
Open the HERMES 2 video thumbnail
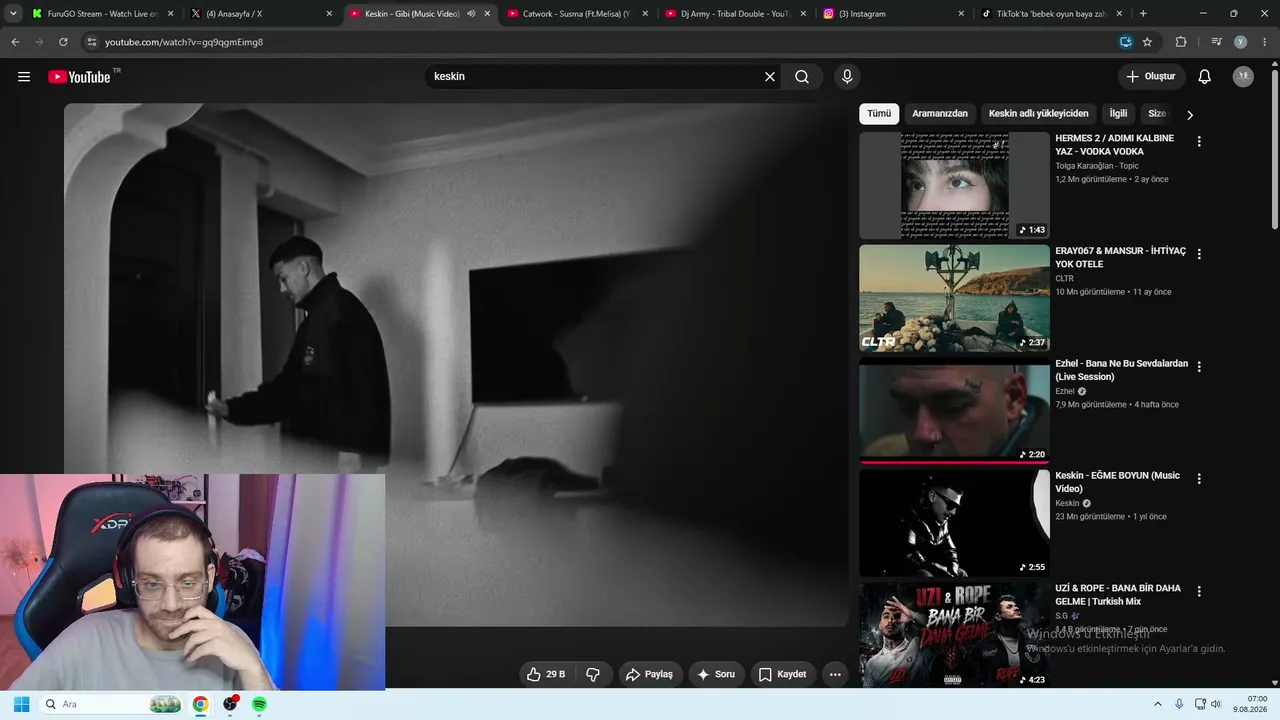click(x=954, y=186)
